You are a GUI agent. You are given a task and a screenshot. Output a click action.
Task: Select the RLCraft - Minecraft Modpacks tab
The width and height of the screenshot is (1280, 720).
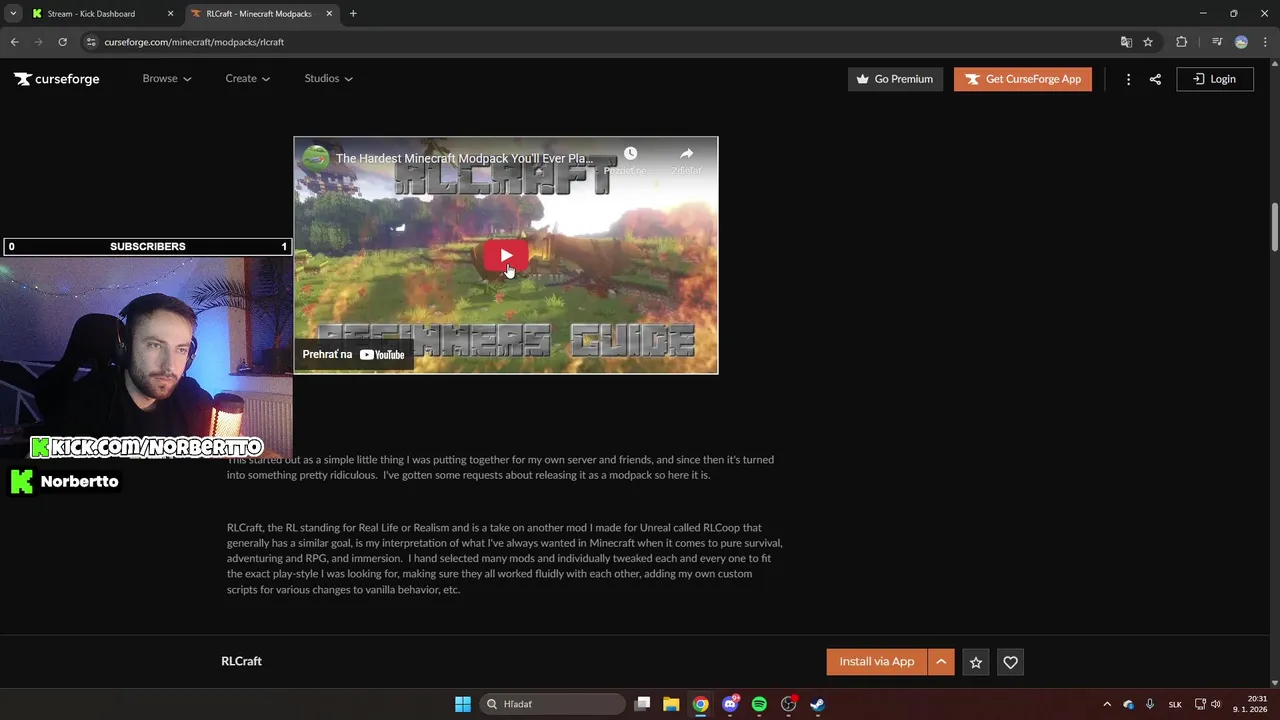coord(258,14)
